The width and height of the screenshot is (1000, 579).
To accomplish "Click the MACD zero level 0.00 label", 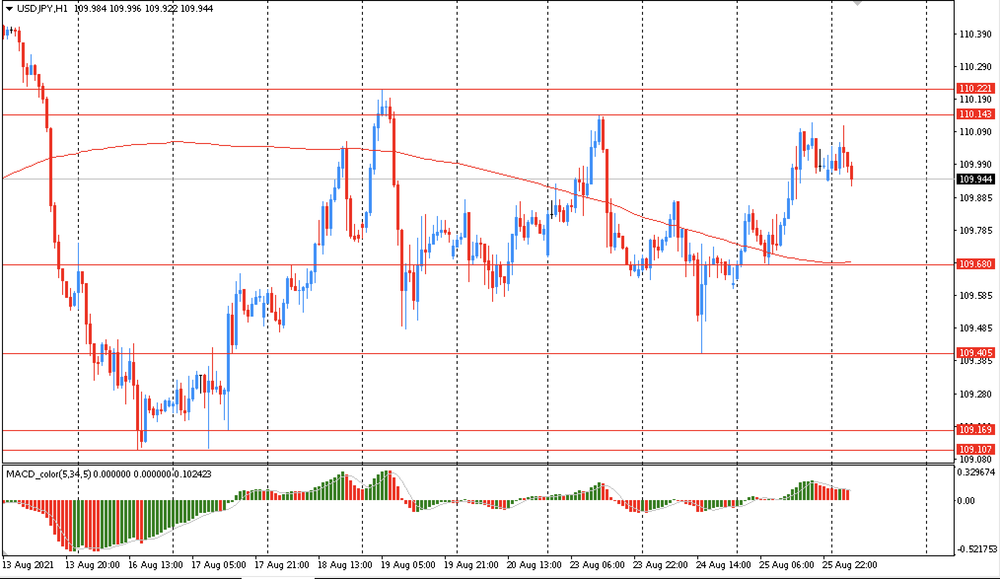I will [x=966, y=501].
